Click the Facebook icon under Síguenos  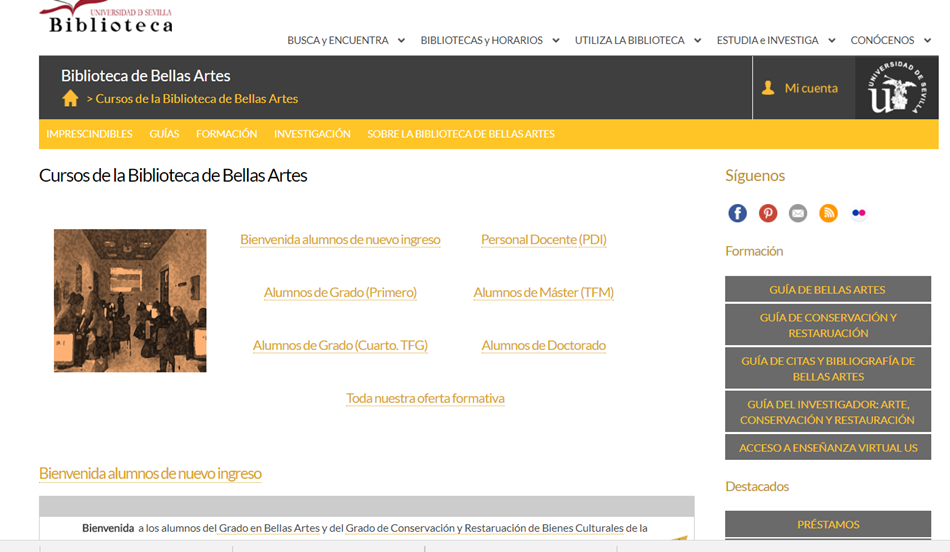tap(737, 213)
